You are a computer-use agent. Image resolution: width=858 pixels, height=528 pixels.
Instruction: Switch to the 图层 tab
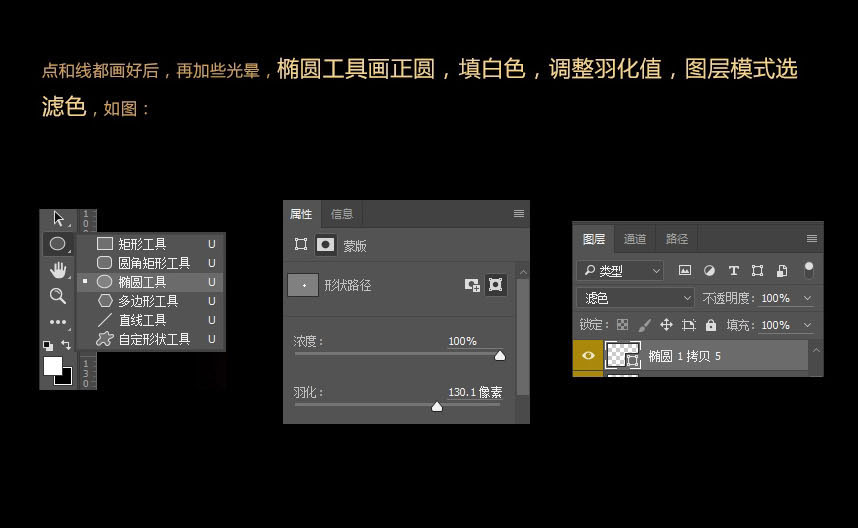click(594, 239)
